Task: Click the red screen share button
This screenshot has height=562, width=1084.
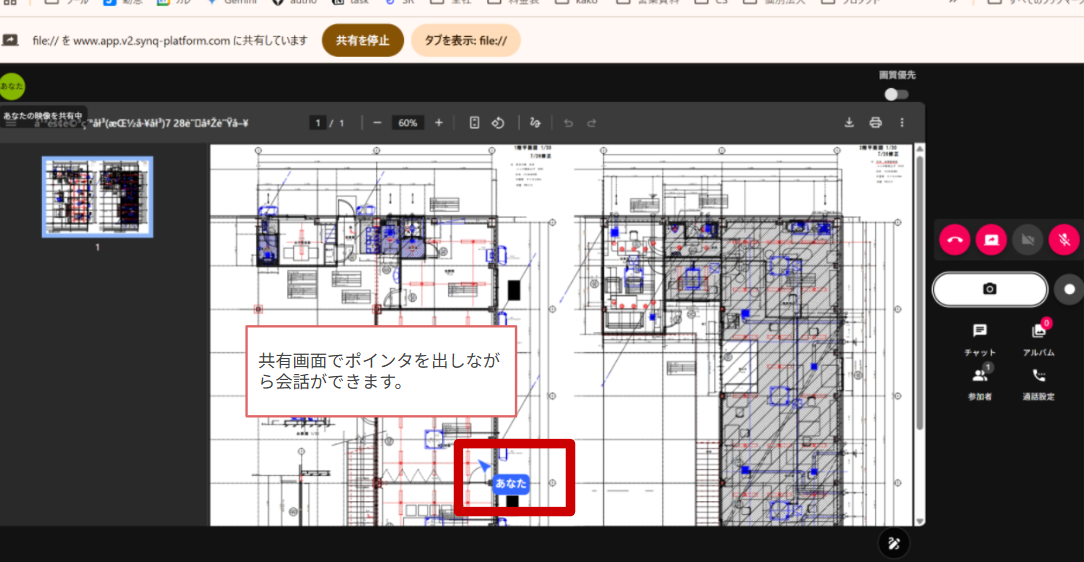Action: tap(991, 240)
